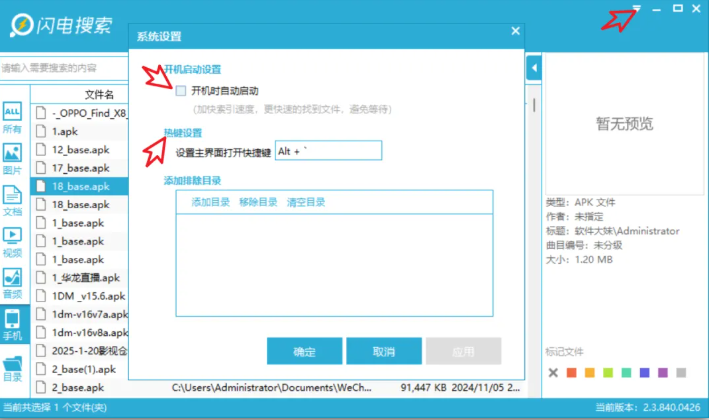Collapse the preview panel with the arrow button
The height and width of the screenshot is (420, 709).
click(534, 68)
